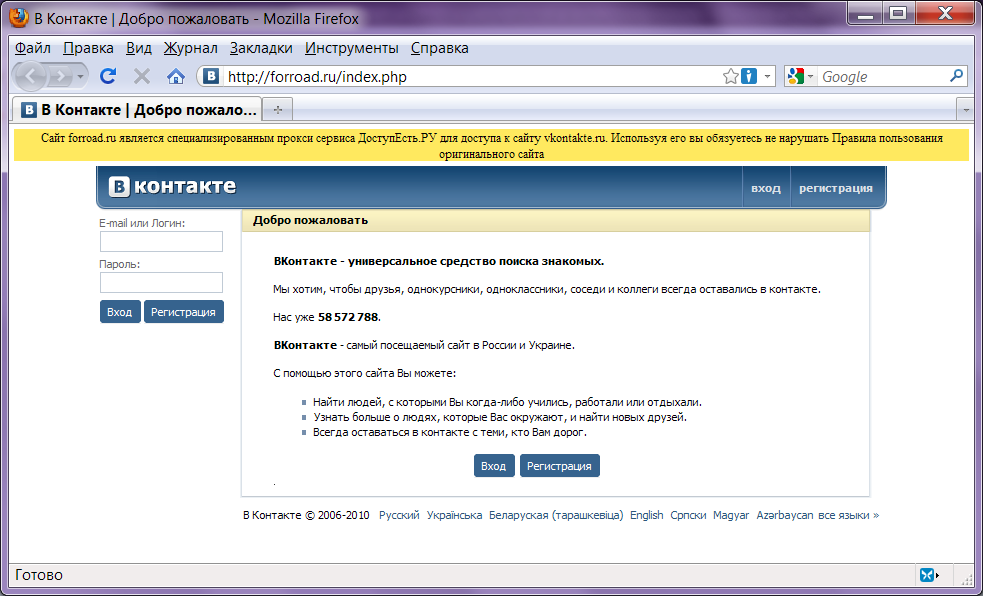Switch language to English
This screenshot has height=596, width=983.
click(647, 515)
